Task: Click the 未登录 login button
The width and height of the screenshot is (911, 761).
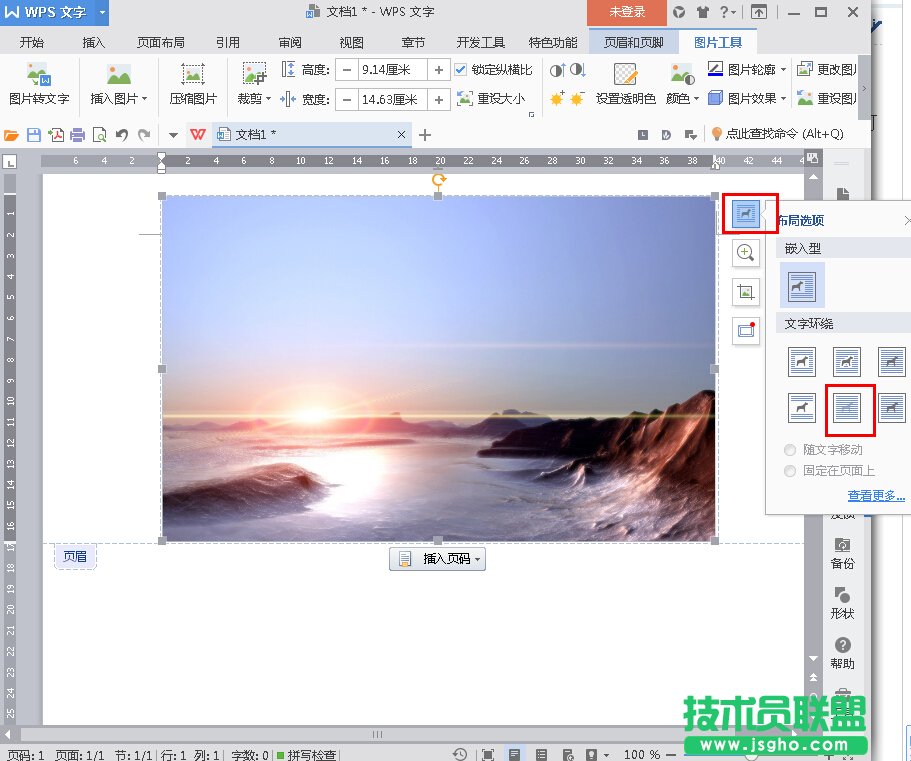Action: (x=627, y=12)
